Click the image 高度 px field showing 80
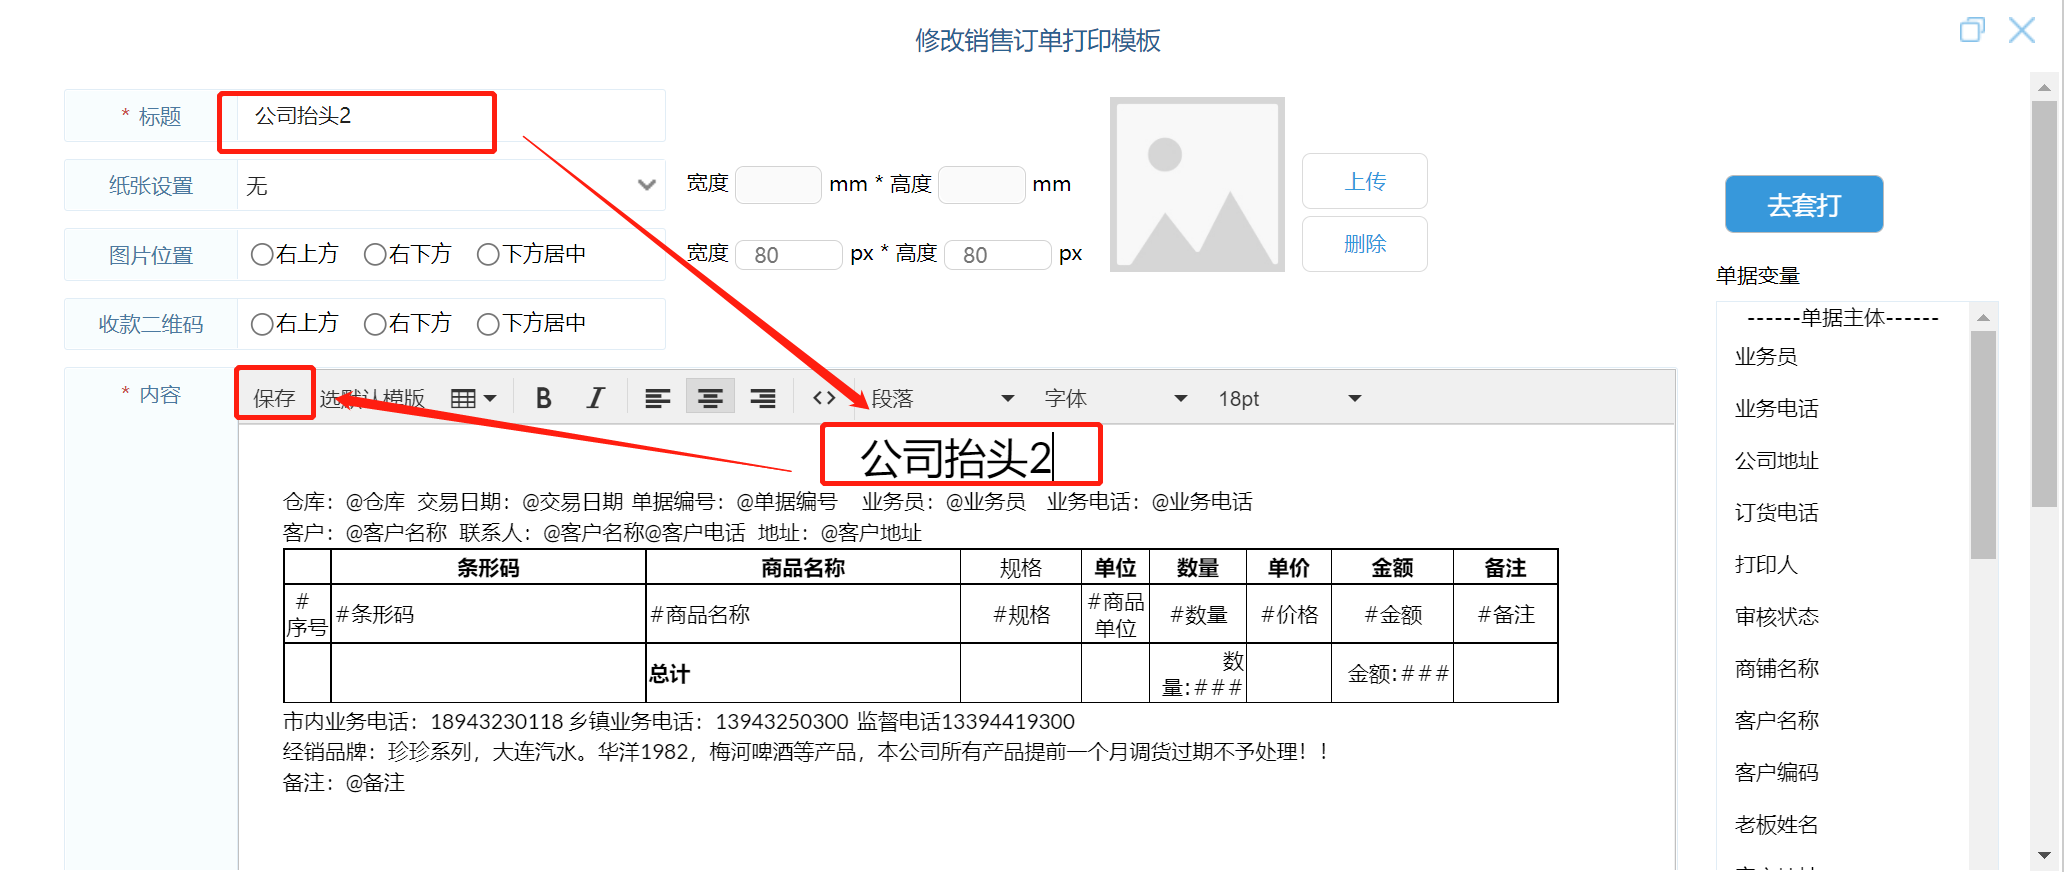The image size is (2064, 872). 998,255
